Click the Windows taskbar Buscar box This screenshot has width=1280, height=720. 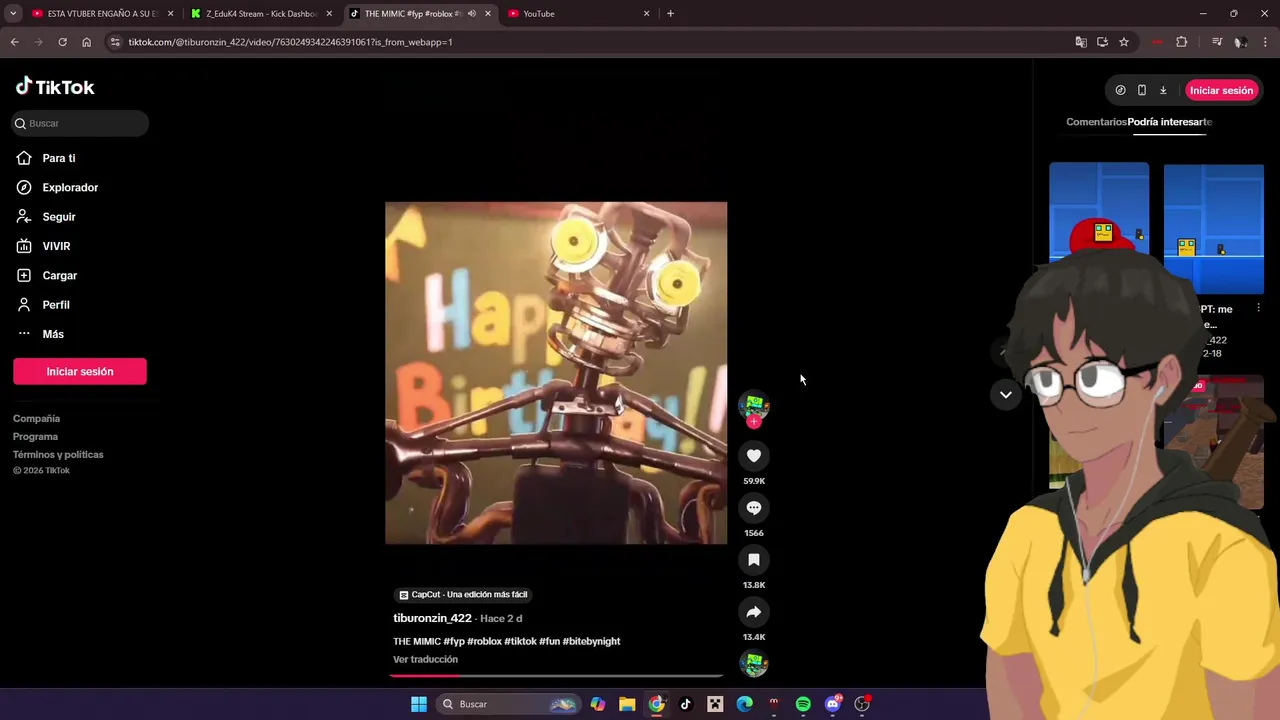[509, 704]
